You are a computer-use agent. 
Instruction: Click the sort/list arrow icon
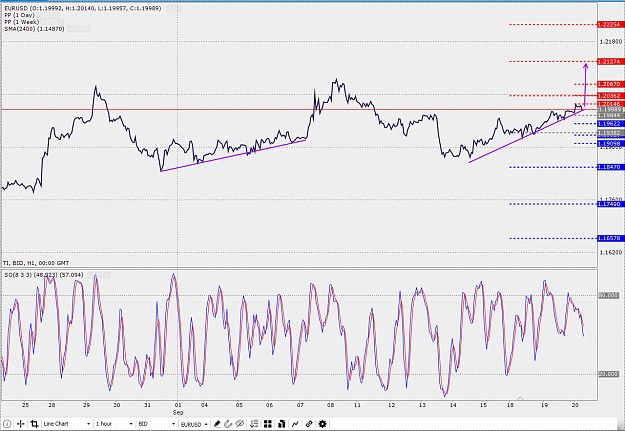254,424
